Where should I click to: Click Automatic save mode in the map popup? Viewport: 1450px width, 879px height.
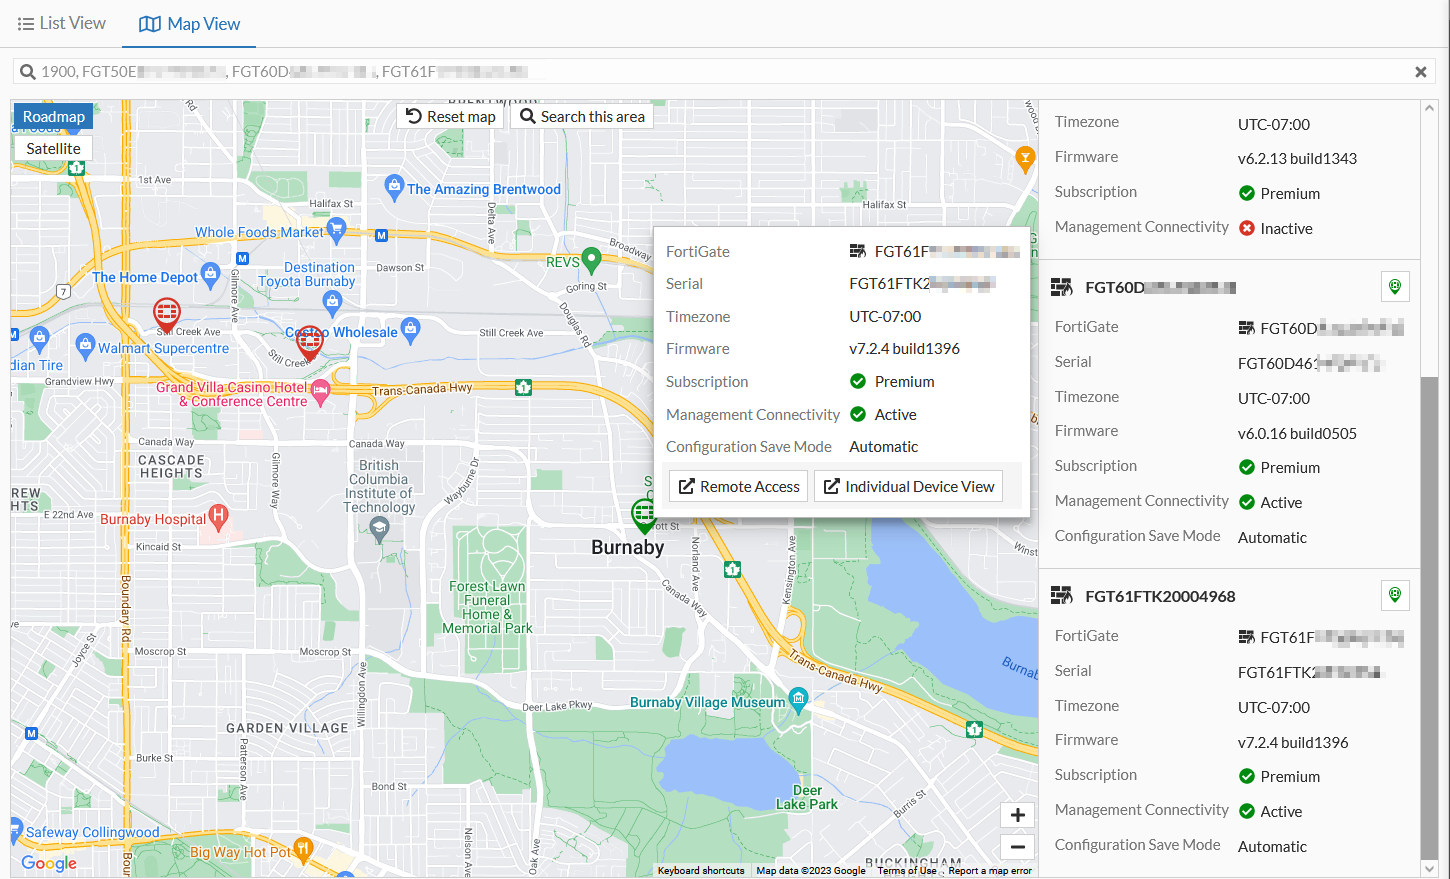[x=883, y=447]
